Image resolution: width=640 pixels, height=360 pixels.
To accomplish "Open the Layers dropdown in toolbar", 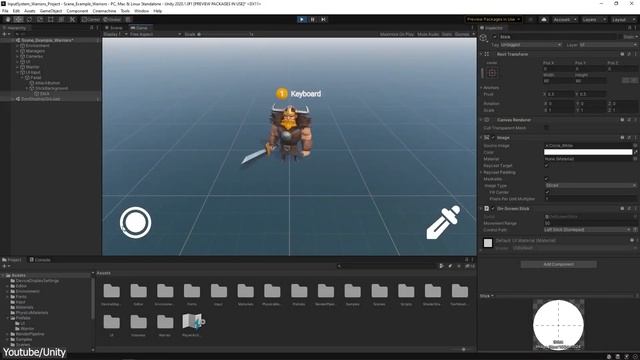I will [x=593, y=20].
